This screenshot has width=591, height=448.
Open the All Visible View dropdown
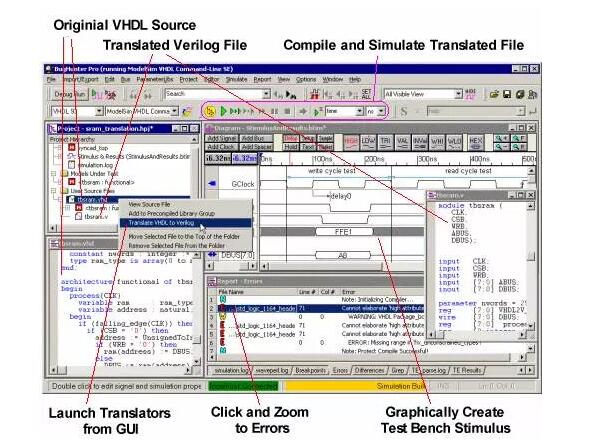point(423,94)
